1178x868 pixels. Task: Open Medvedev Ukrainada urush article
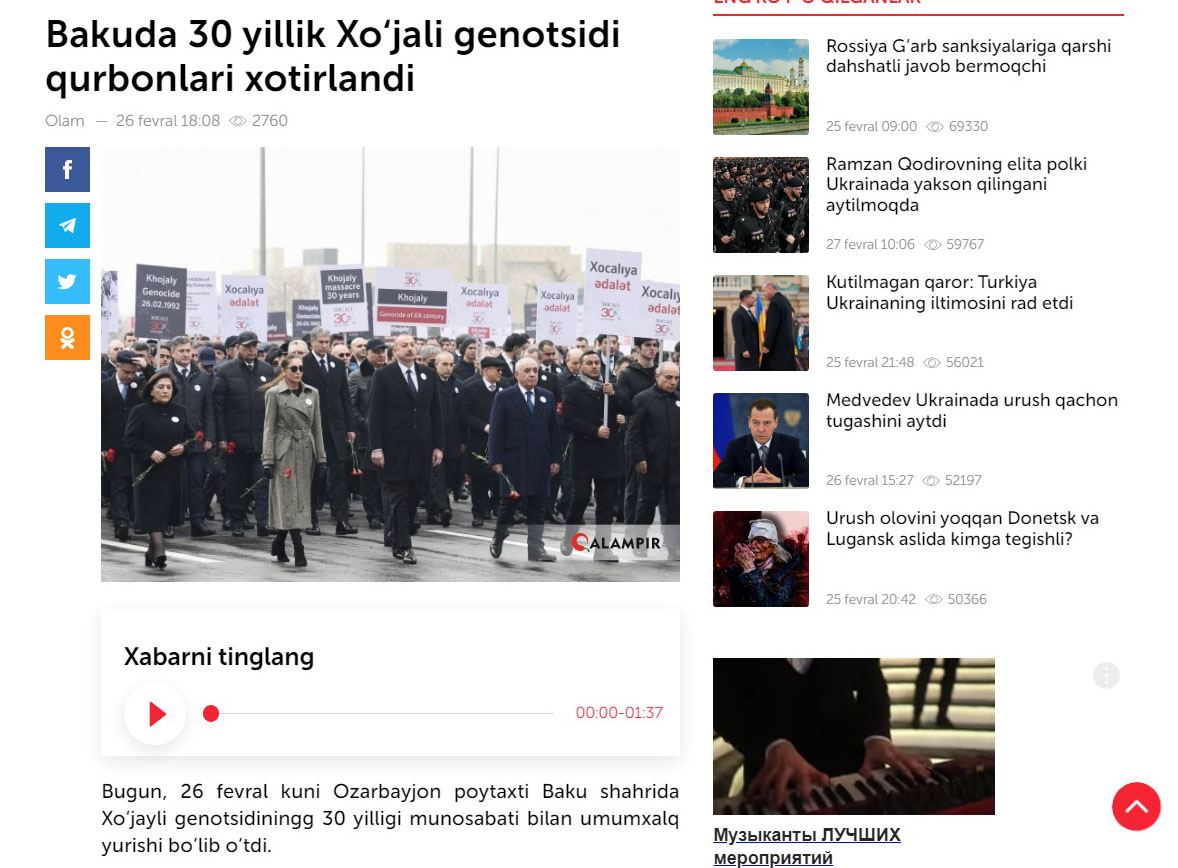coord(971,411)
